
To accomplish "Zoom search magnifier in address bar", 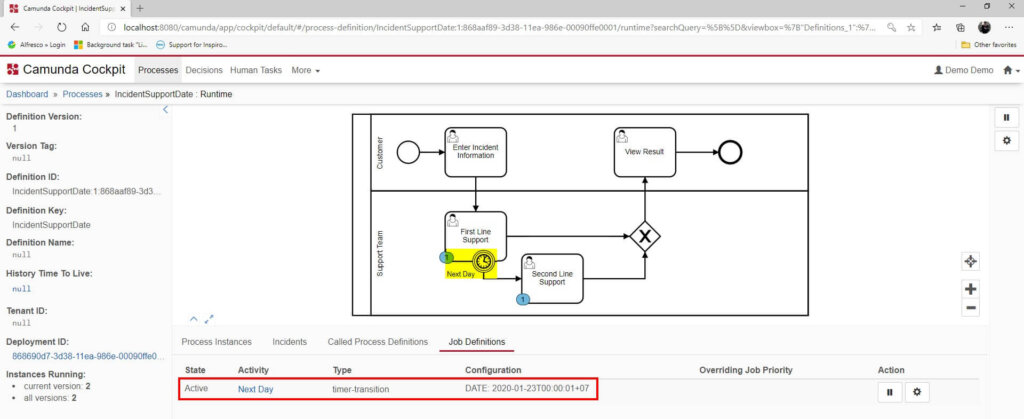I will point(891,27).
